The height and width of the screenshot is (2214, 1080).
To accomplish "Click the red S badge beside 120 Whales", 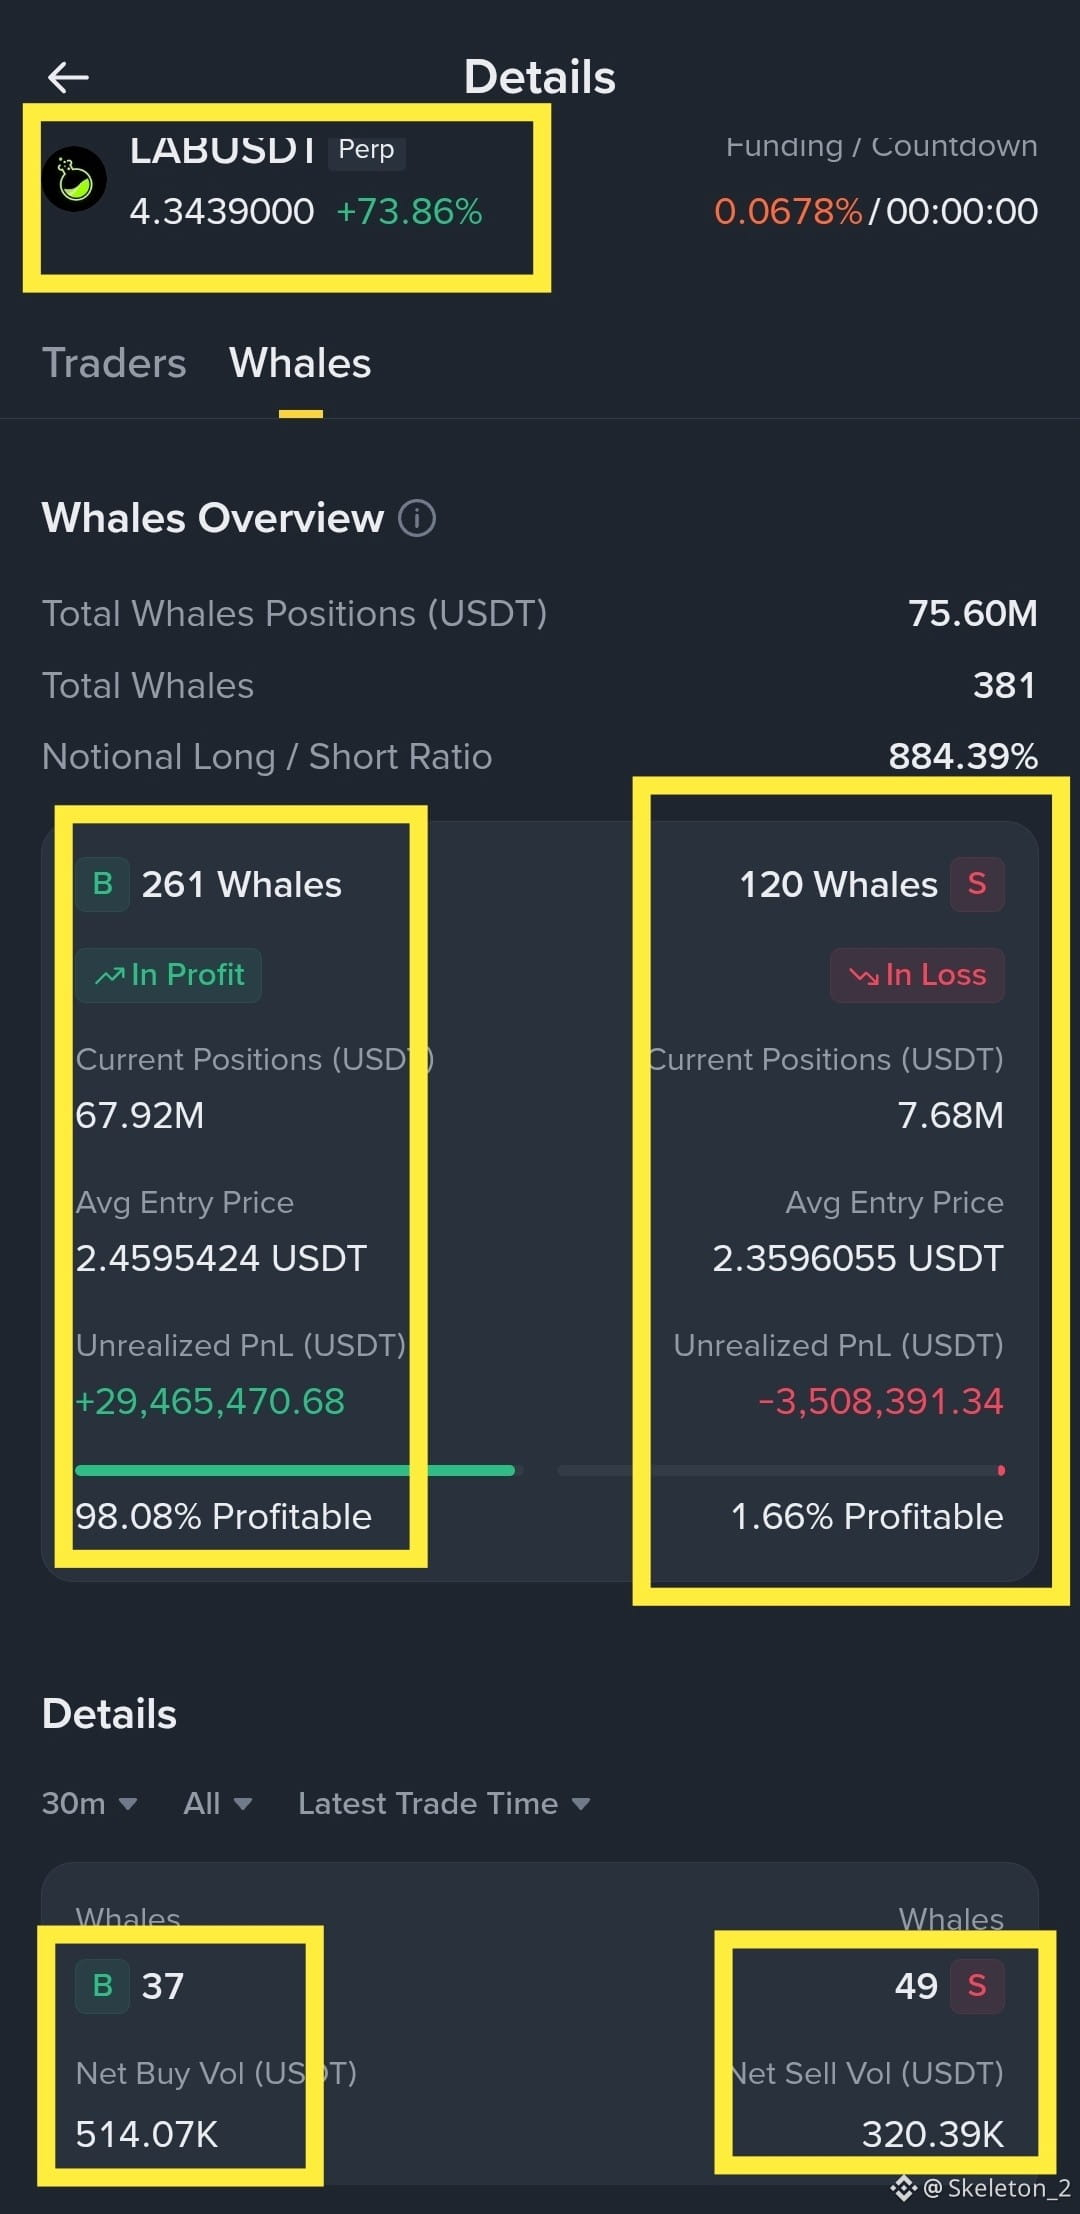I will click(x=977, y=884).
